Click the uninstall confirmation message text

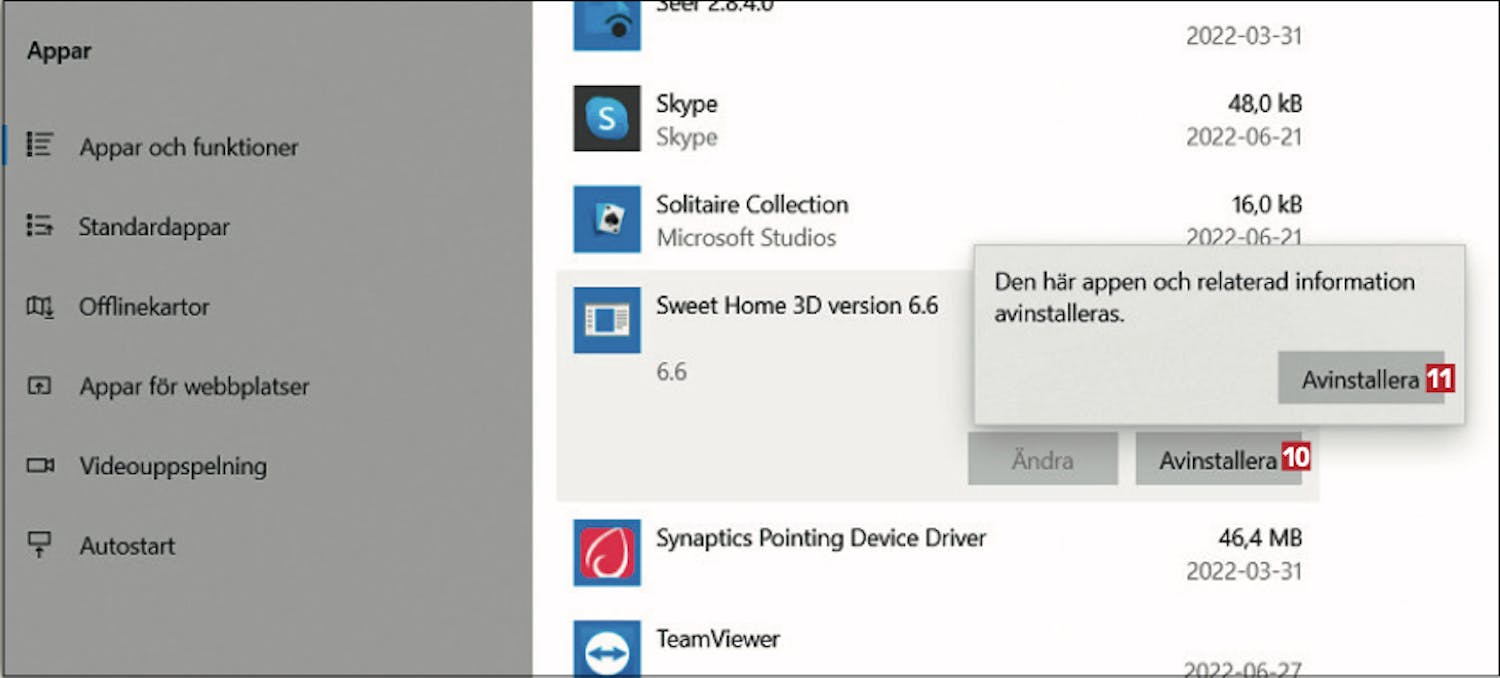[1204, 298]
